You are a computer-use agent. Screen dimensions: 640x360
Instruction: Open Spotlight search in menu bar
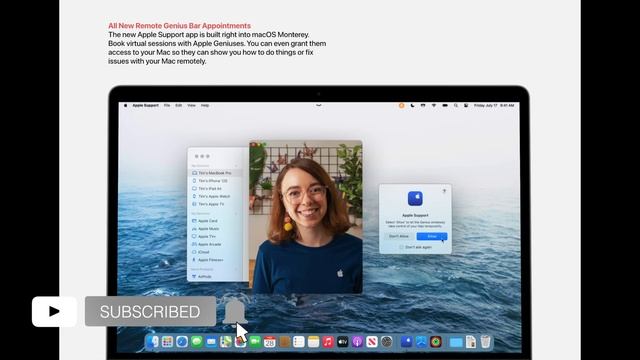(456, 105)
